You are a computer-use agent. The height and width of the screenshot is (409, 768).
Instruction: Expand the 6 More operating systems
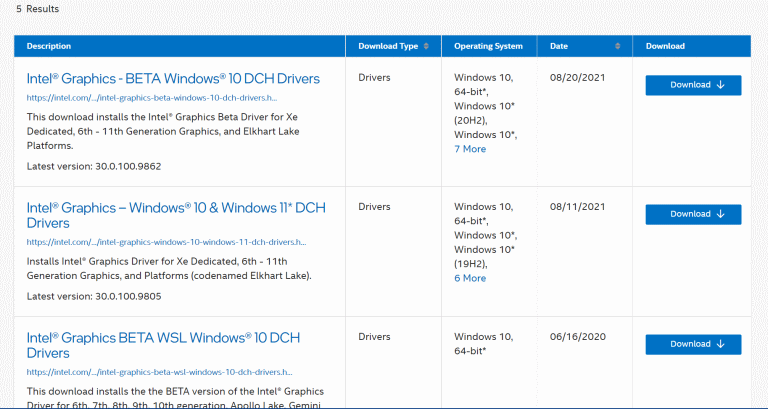(470, 278)
